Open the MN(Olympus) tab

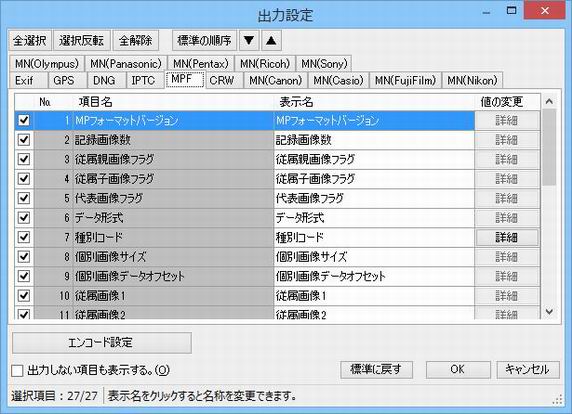coord(47,64)
